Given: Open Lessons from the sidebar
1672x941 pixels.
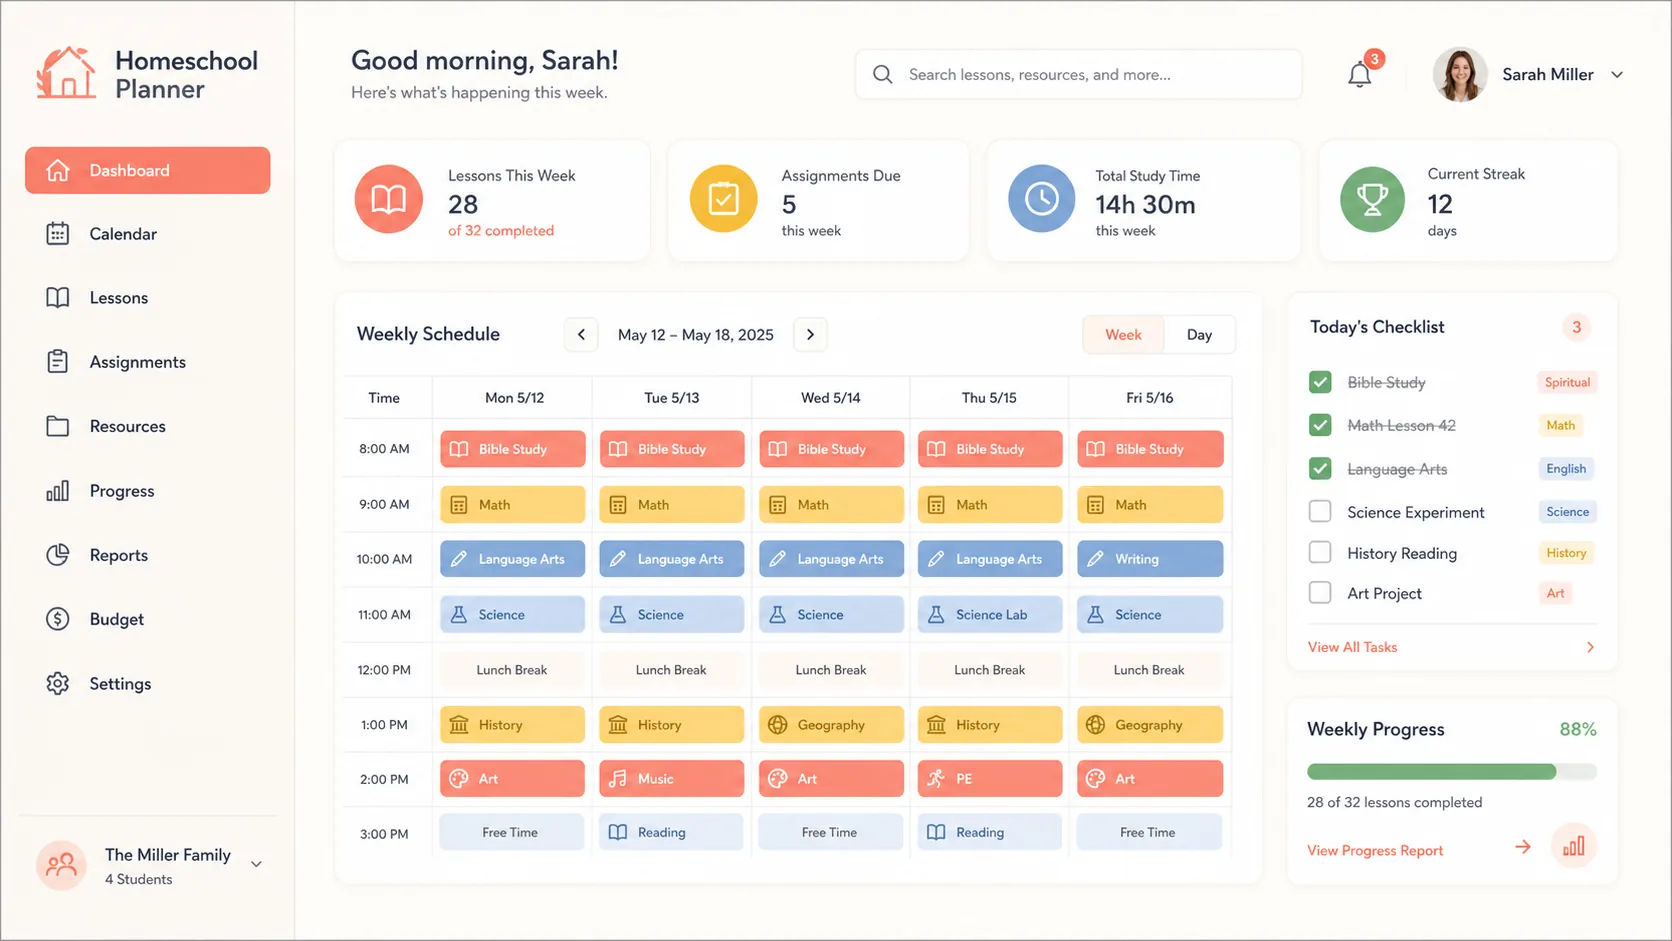Looking at the screenshot, I should [98, 298].
